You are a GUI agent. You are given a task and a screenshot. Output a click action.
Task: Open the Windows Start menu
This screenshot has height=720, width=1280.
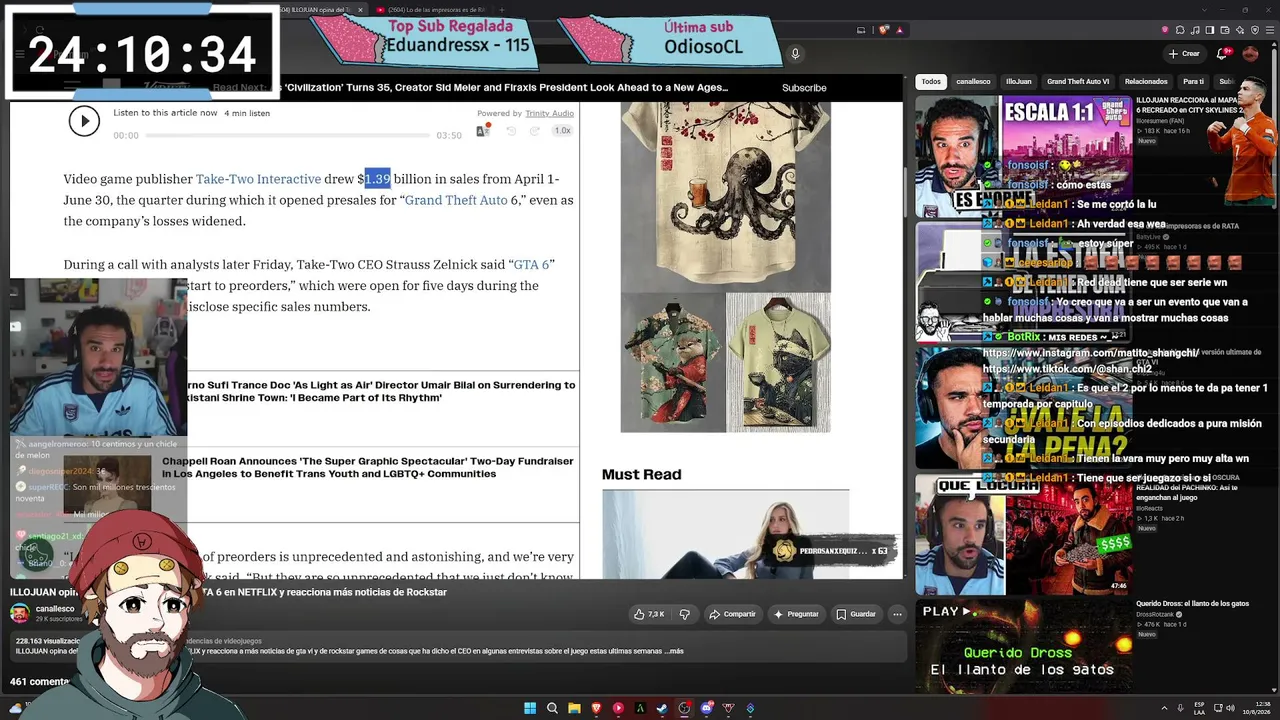click(x=530, y=709)
